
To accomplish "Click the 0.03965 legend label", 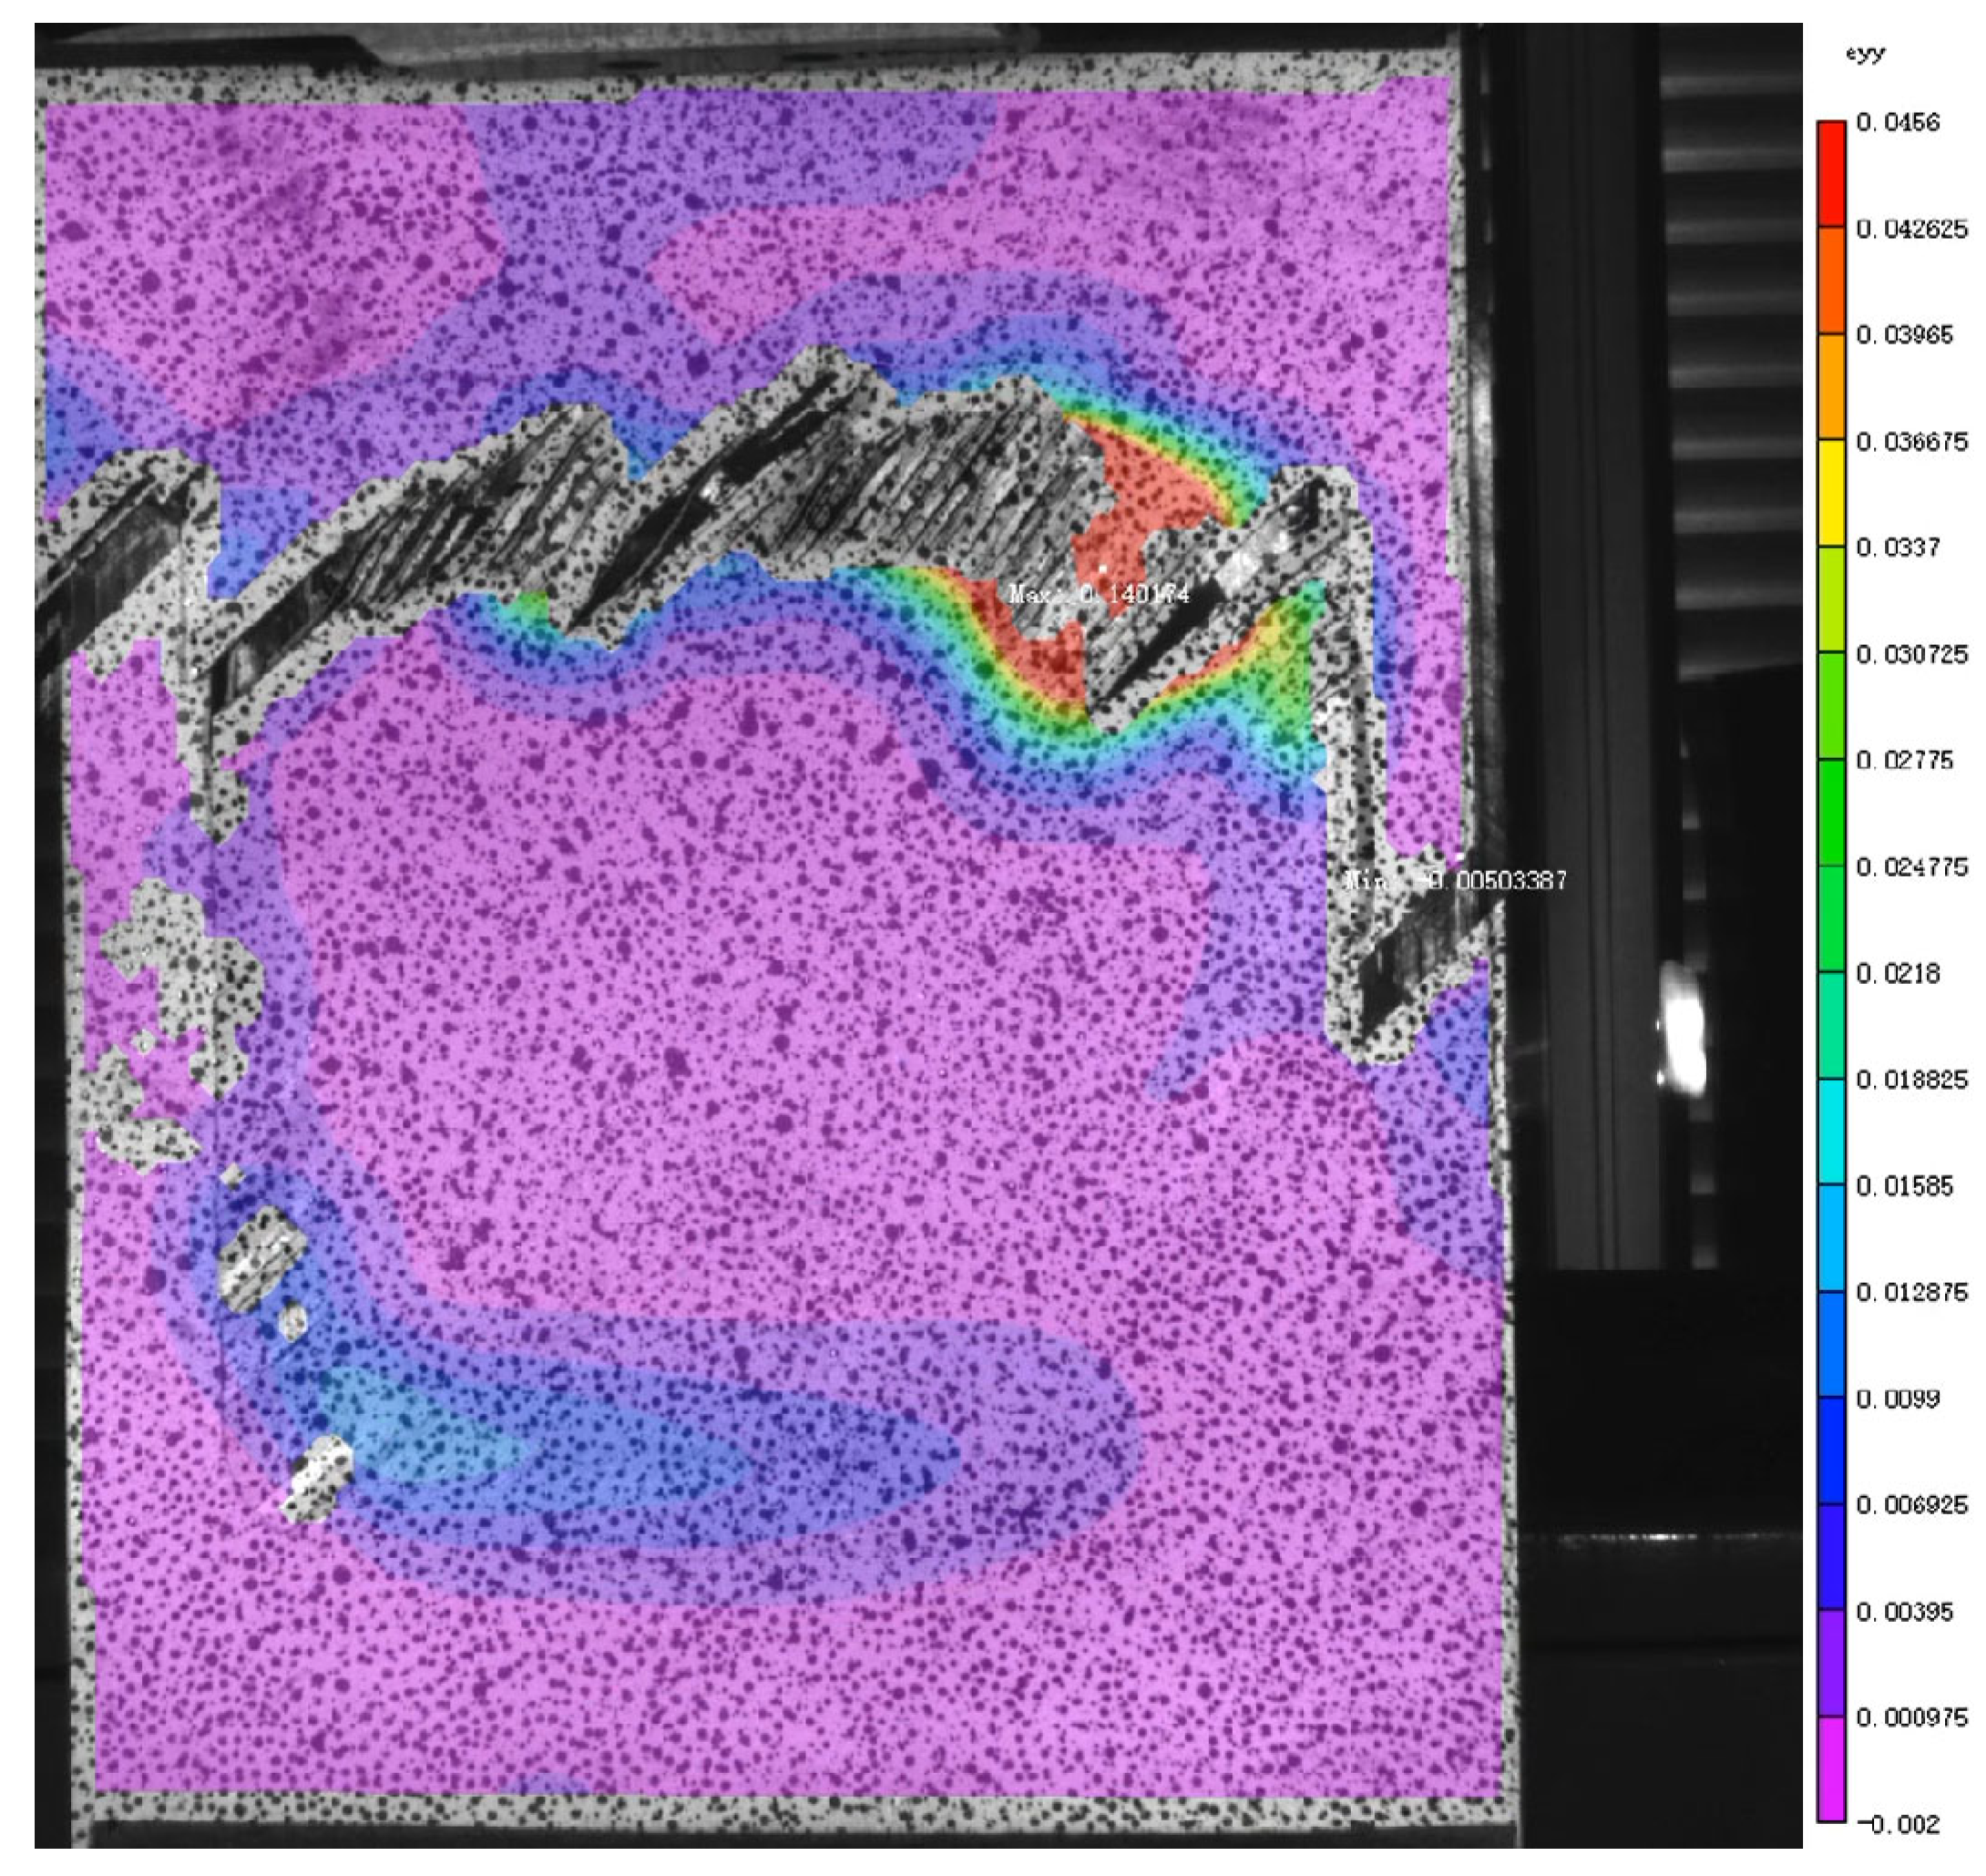I will click(x=1904, y=335).
